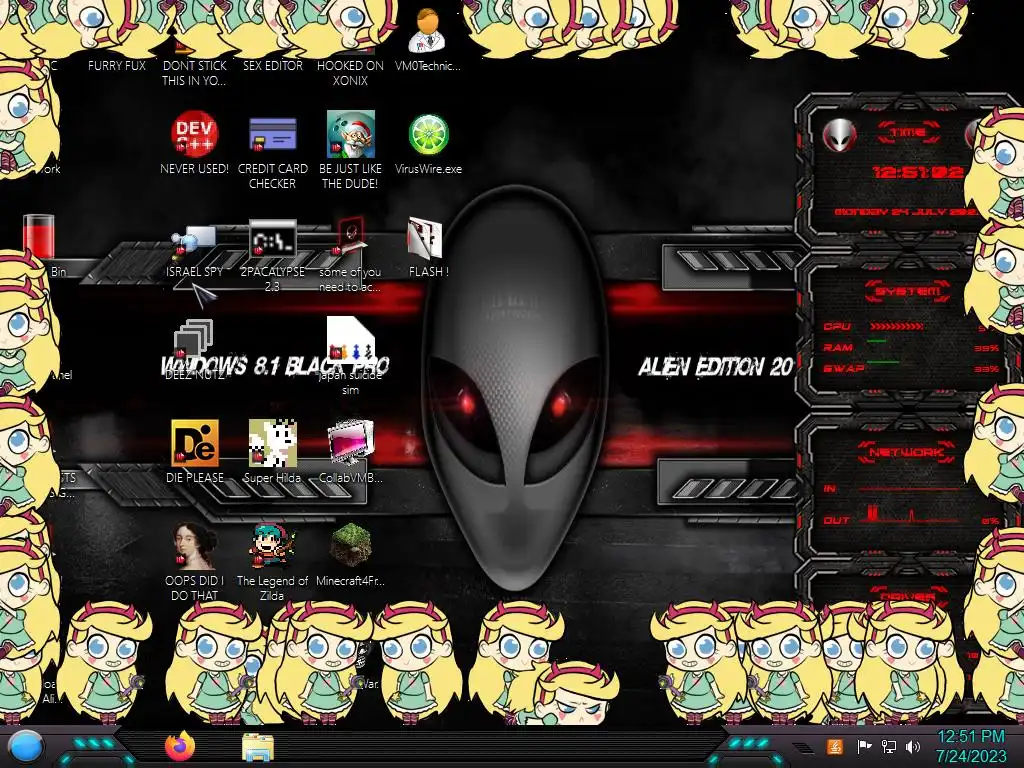Click the IN traffic row in NETWORK gadget
Screen dimensions: 1024x768
tap(893, 488)
